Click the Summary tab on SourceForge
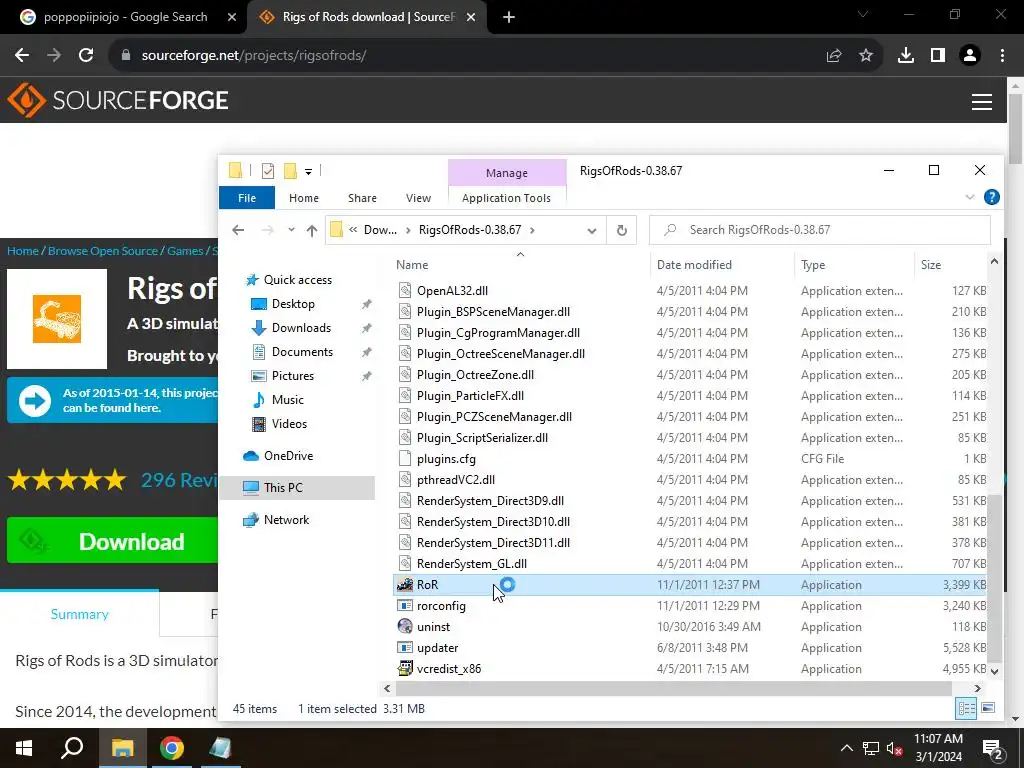Screen dimensions: 1024x768 [x=80, y=614]
